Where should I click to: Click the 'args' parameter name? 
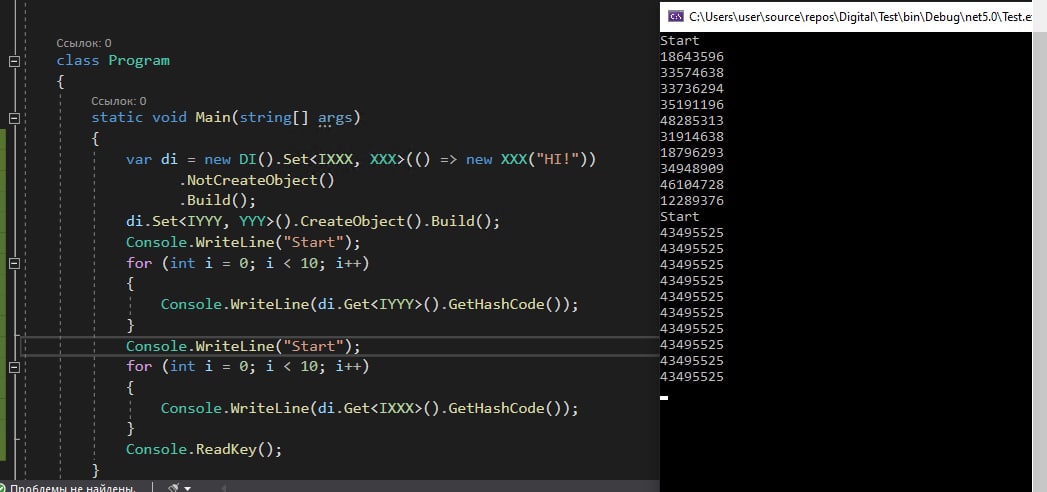335,118
